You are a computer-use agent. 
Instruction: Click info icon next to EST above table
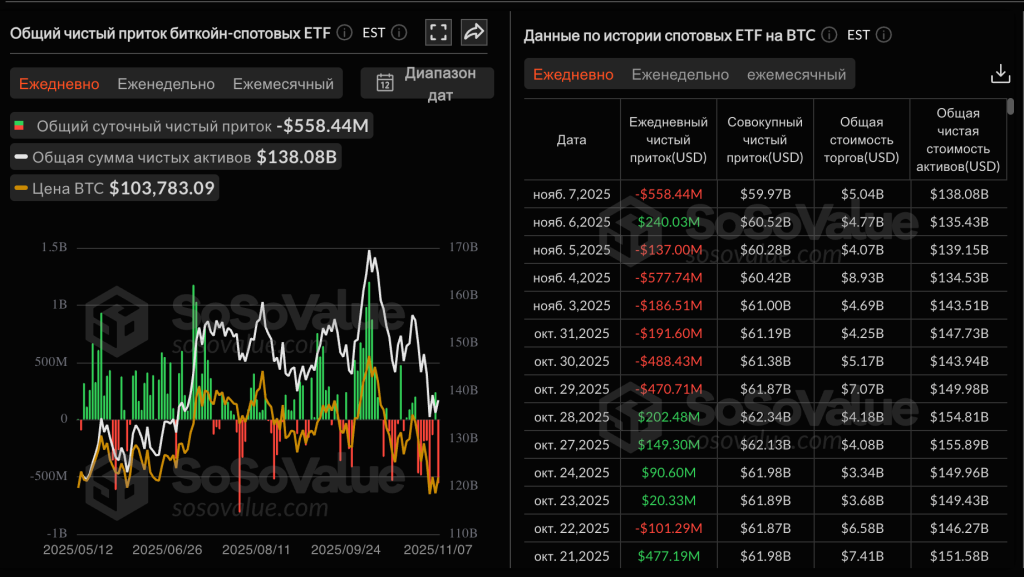[884, 35]
